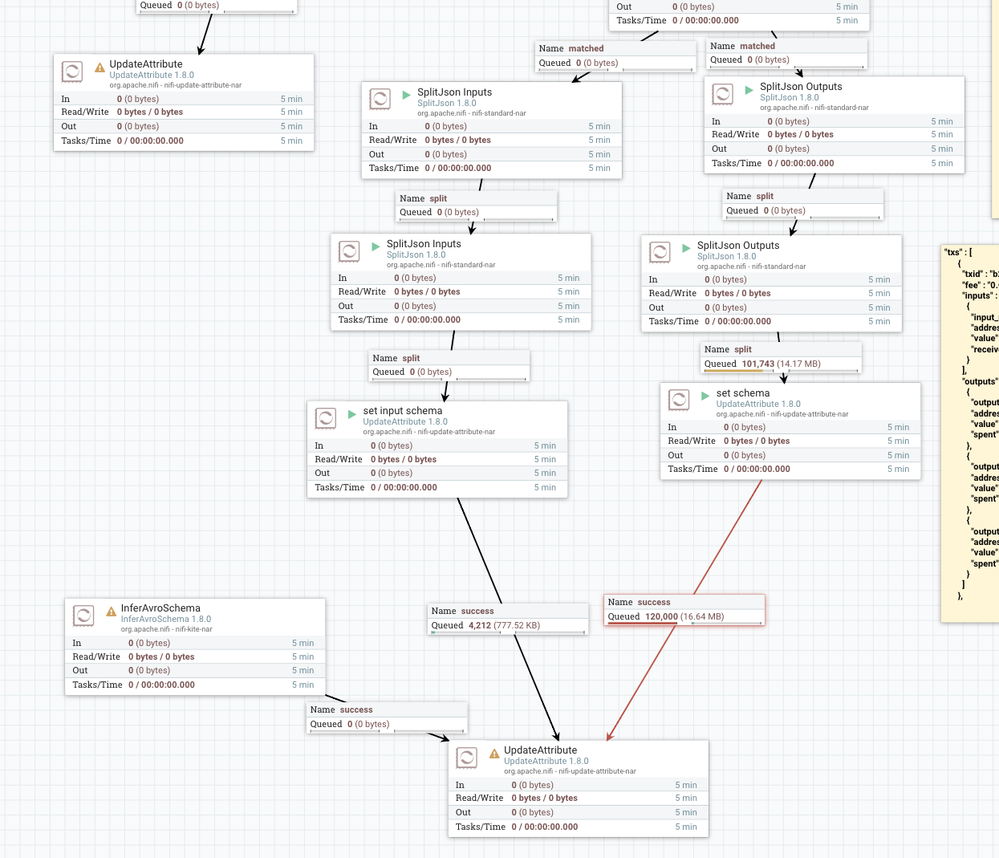Click the set schema processor icon
The image size is (999, 858).
(679, 400)
